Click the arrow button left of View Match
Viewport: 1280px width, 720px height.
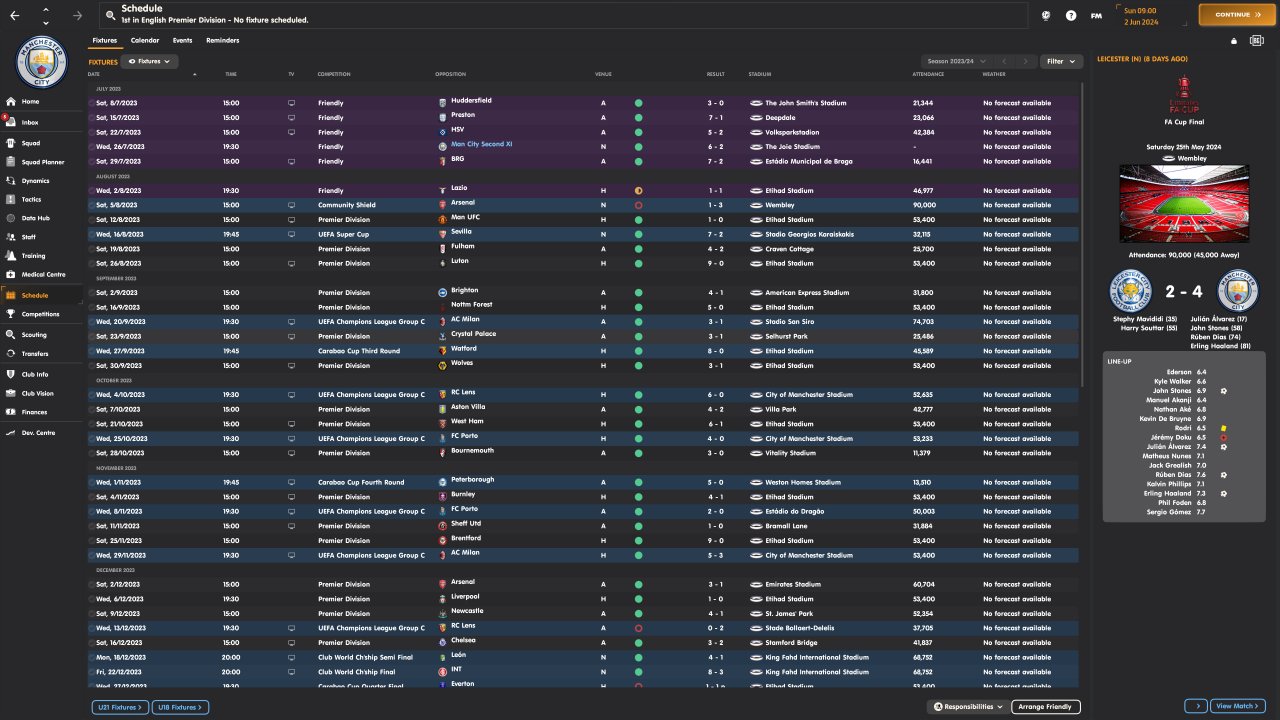point(1197,707)
